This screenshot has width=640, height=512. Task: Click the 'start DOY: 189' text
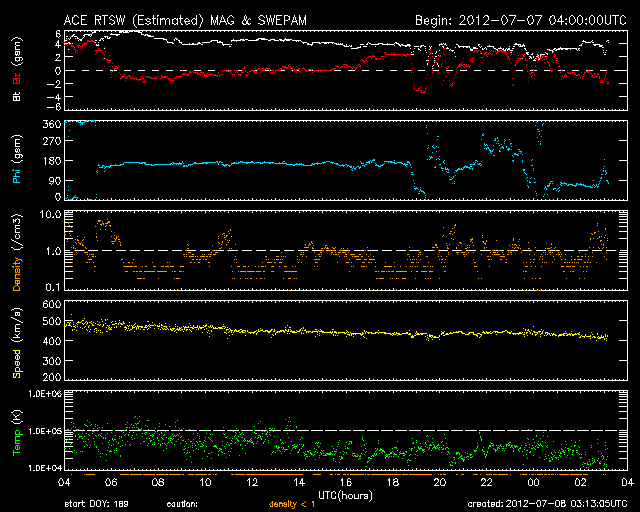[x=96, y=504]
